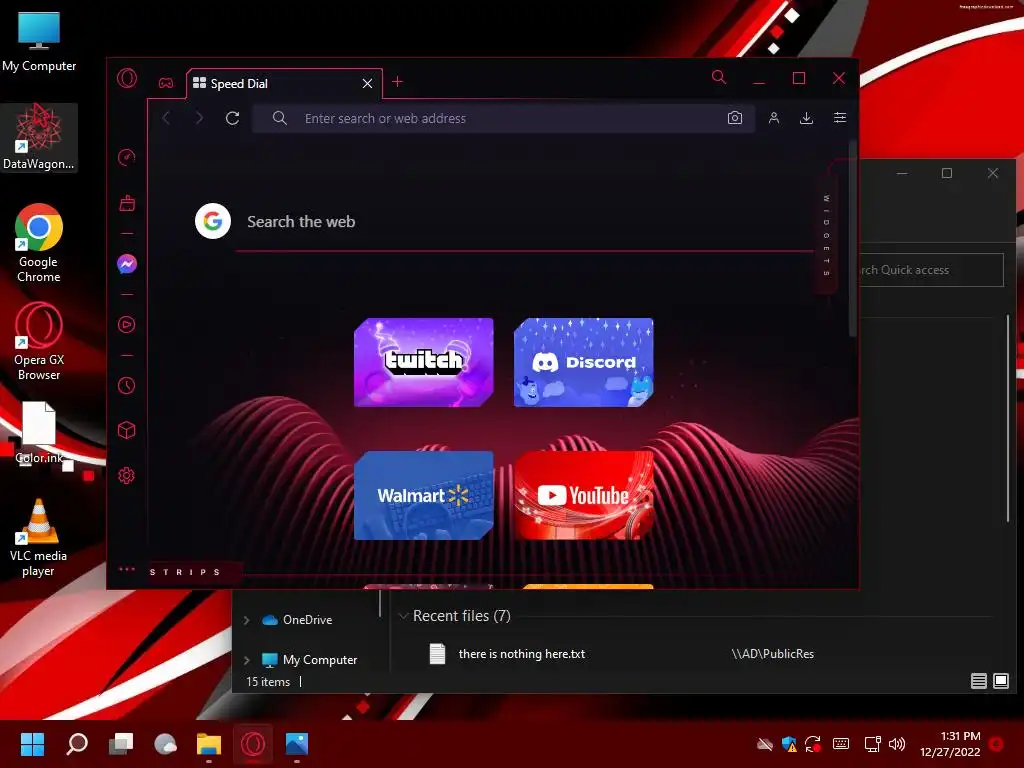
Task: Open the Photos app taskbar icon
Action: (x=297, y=743)
